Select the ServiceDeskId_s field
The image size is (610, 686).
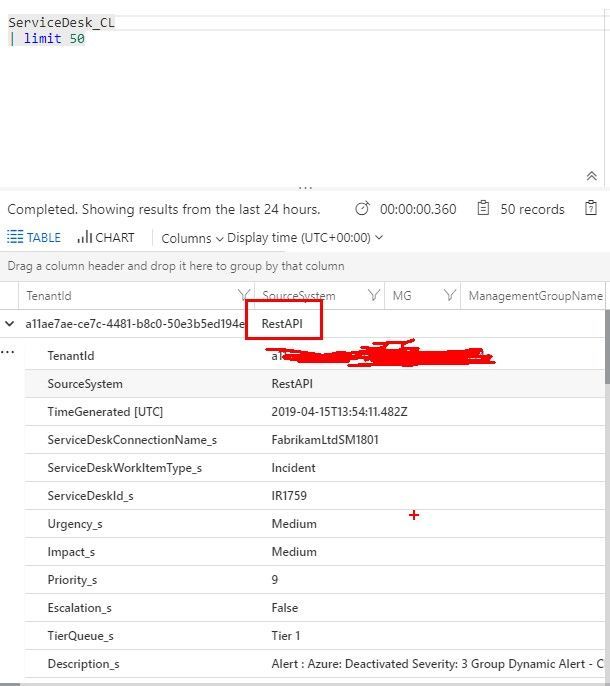click(91, 496)
